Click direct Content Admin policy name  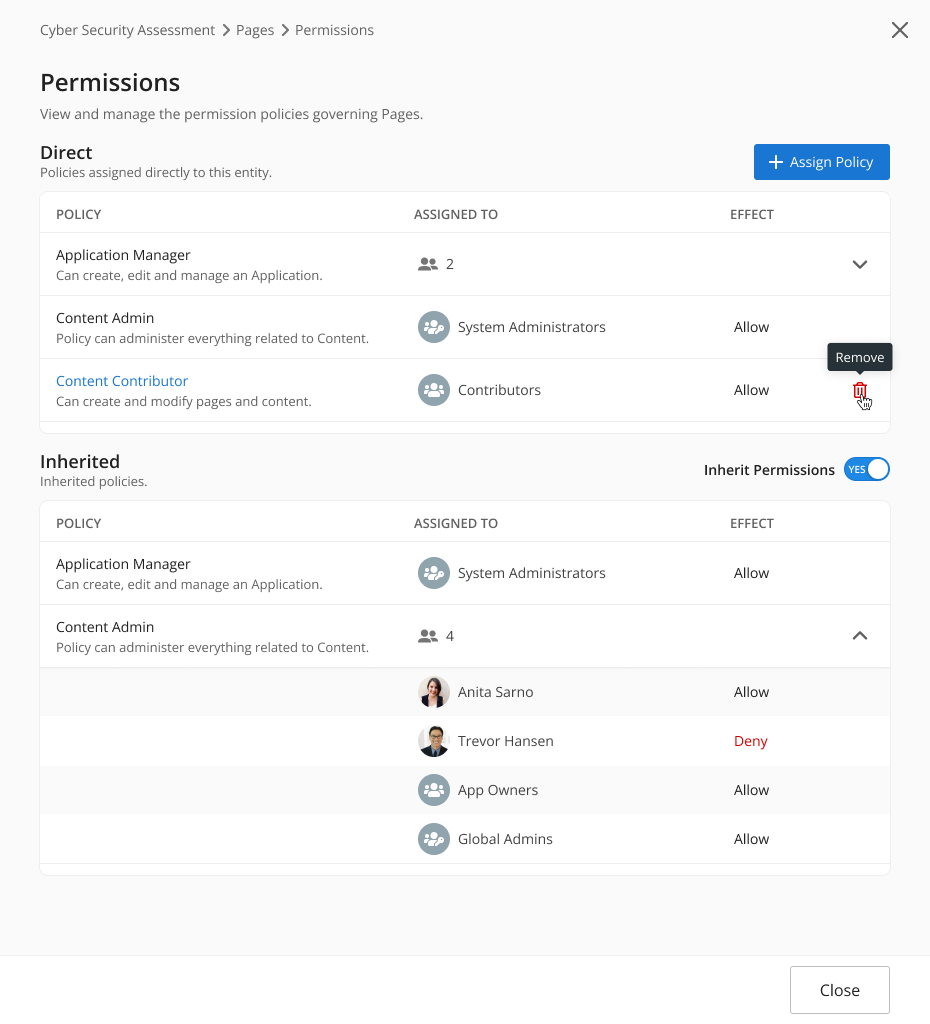(105, 318)
